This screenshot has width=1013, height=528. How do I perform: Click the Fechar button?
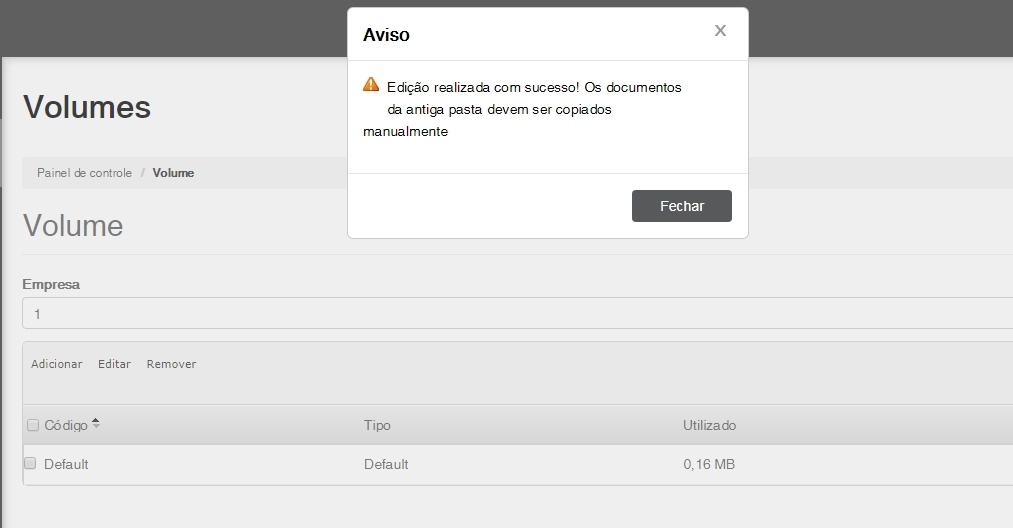(682, 206)
